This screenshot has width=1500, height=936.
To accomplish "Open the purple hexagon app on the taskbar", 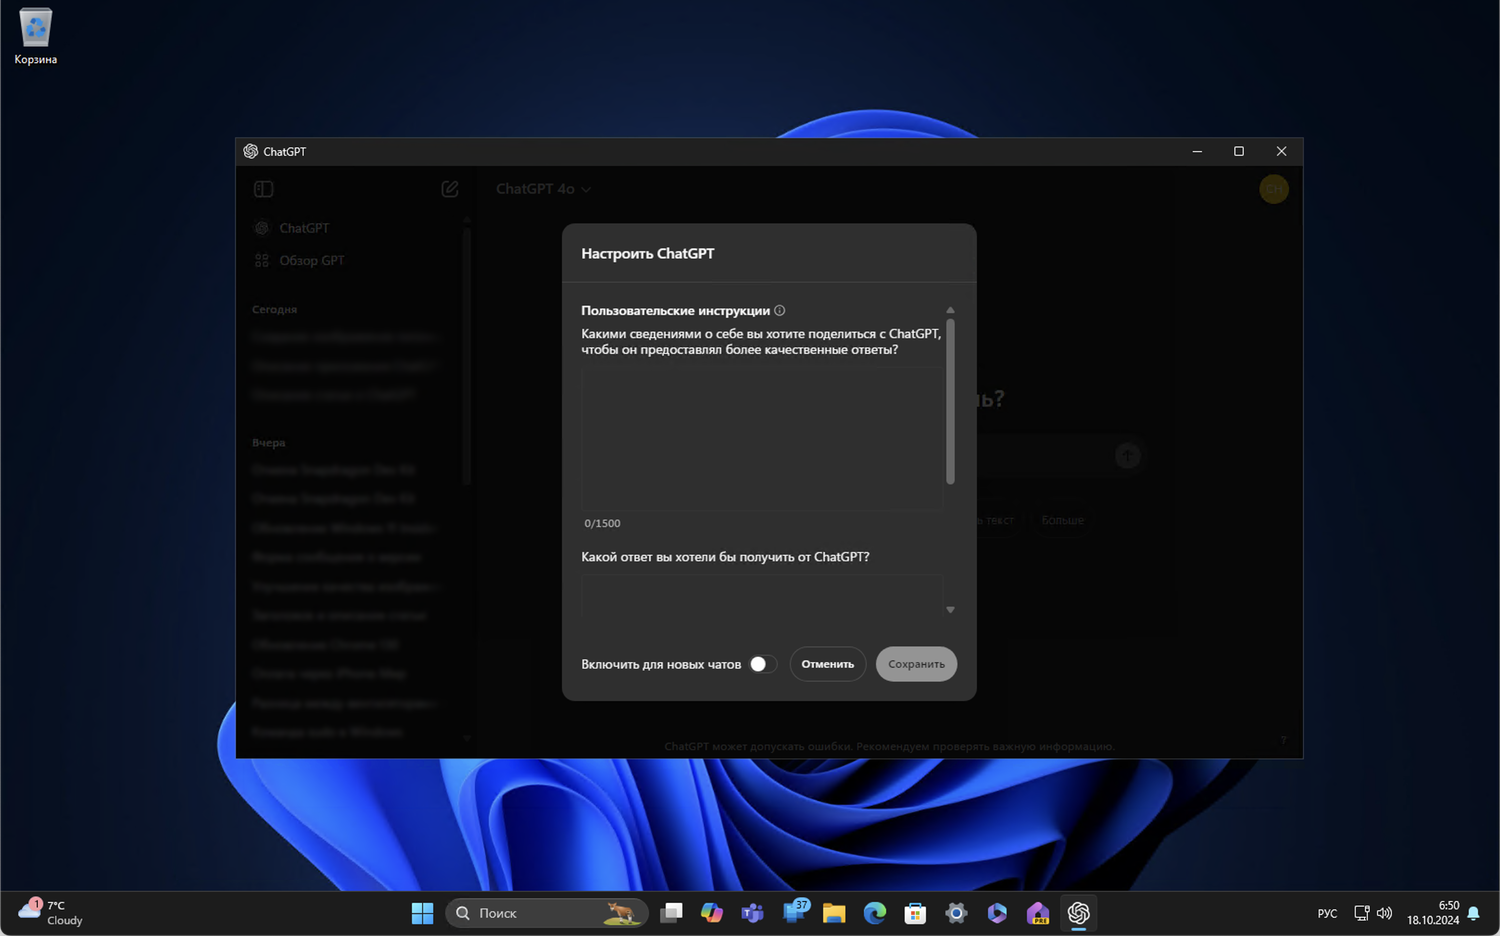I will click(997, 913).
